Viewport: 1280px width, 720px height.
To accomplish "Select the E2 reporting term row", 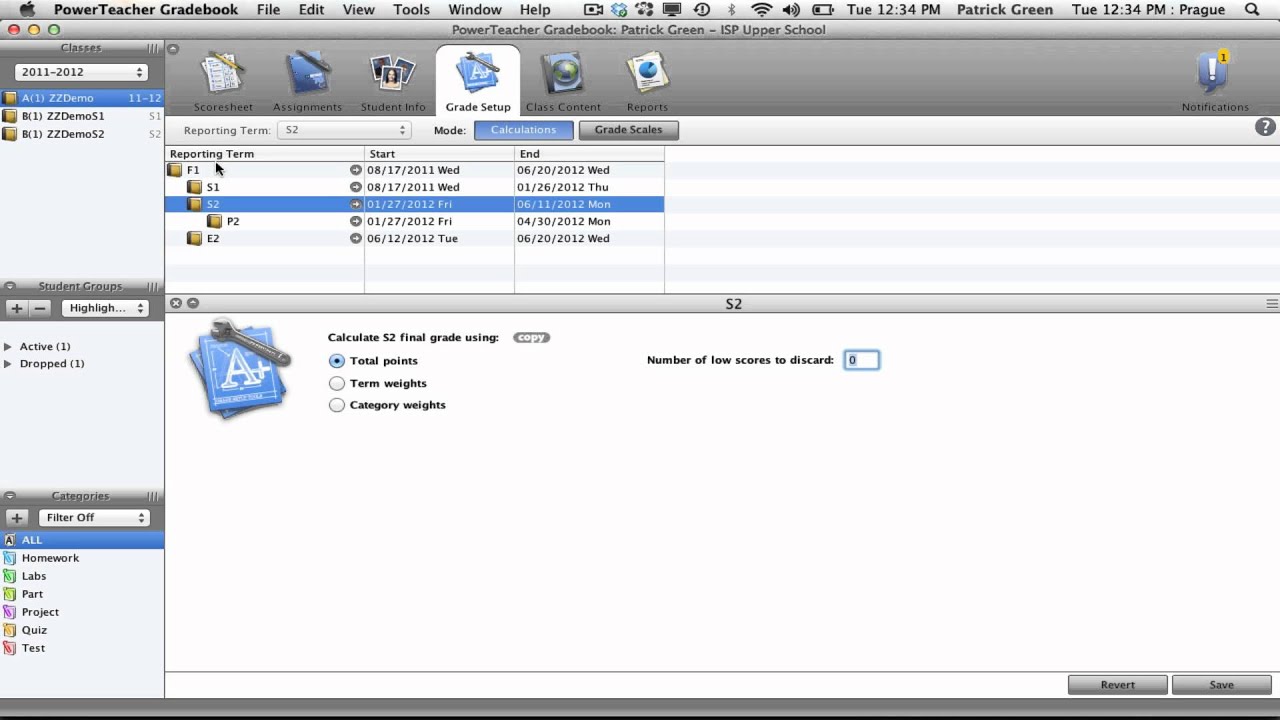I will (x=414, y=238).
